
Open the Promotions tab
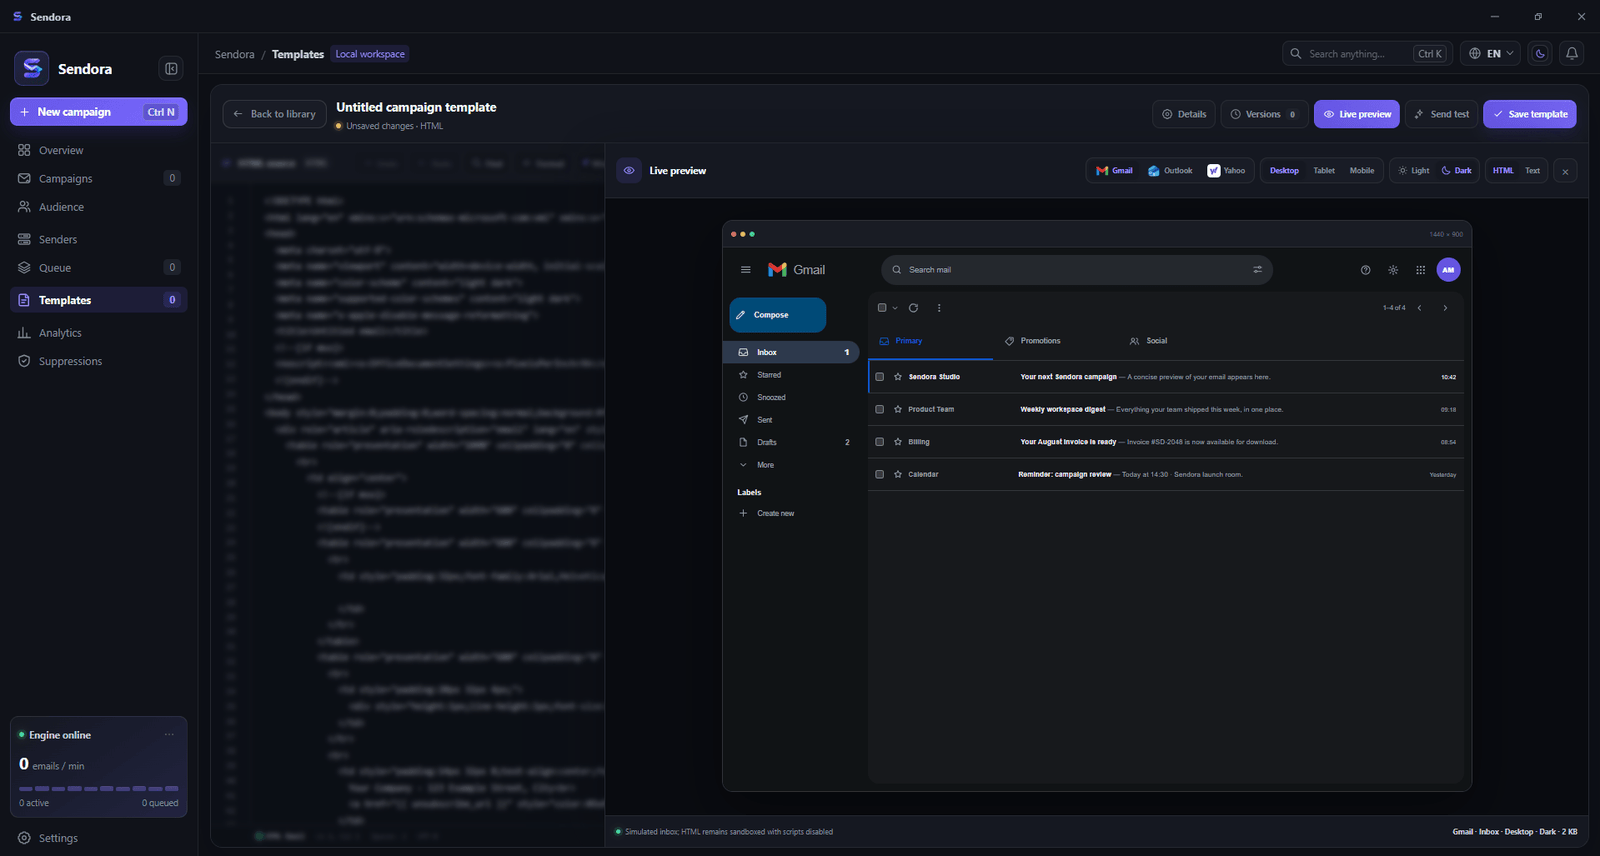1033,341
